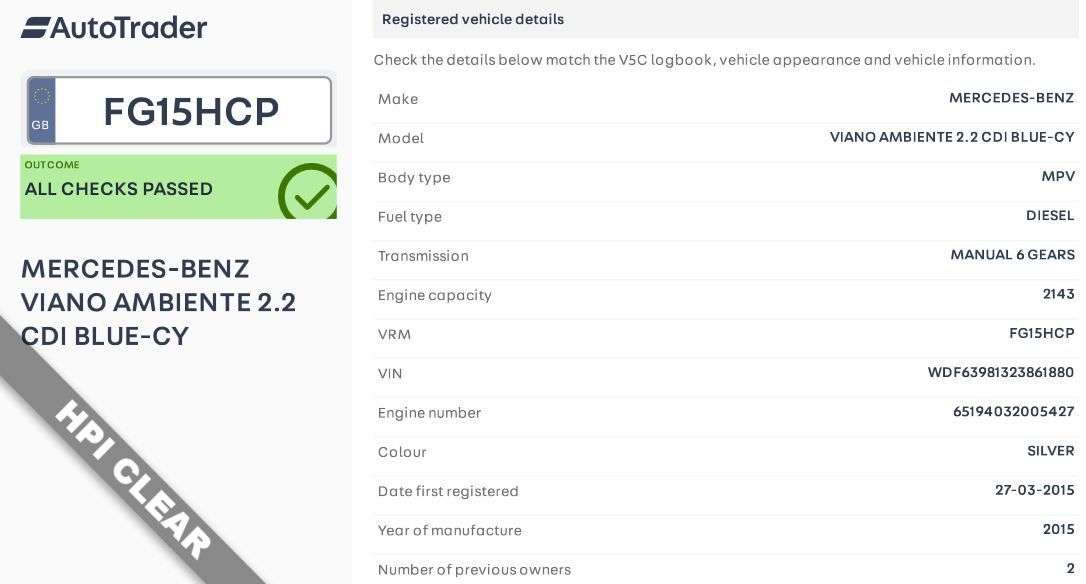Click the Body type MPV value
Screen dimensions: 1086x584
pyautogui.click(x=1057, y=177)
